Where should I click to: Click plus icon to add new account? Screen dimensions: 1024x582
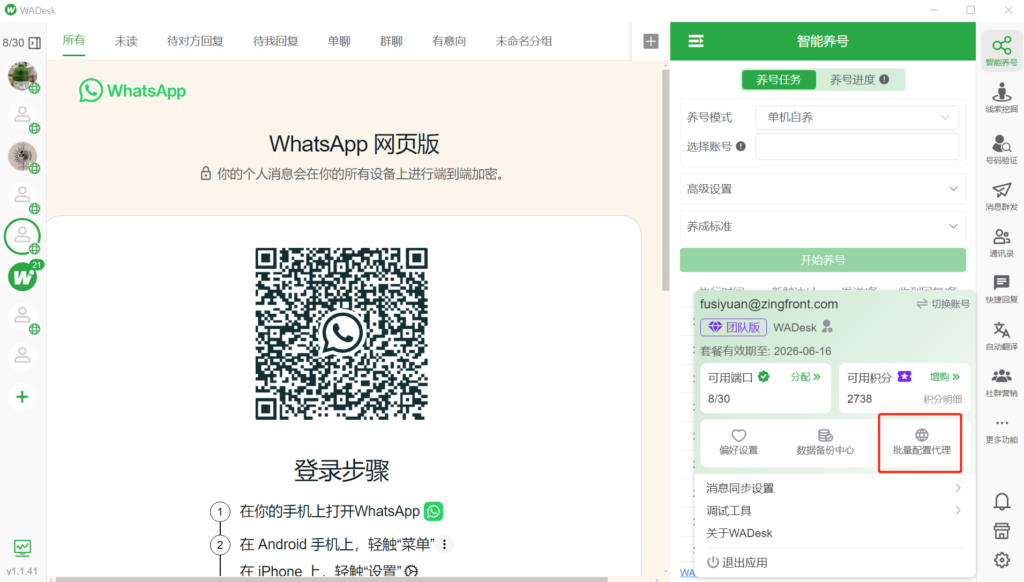(x=22, y=397)
